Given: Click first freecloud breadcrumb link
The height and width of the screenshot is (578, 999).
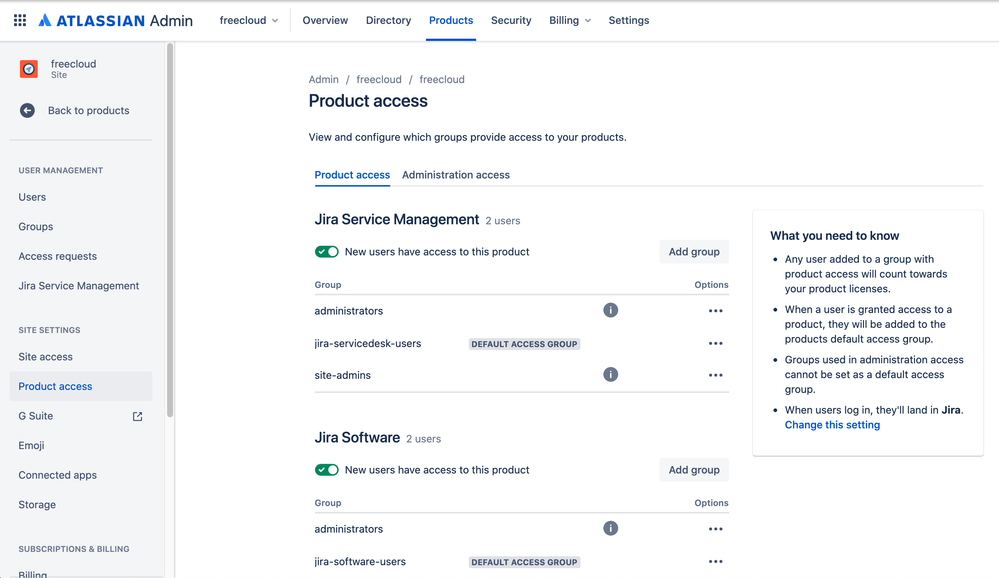Looking at the screenshot, I should point(379,80).
